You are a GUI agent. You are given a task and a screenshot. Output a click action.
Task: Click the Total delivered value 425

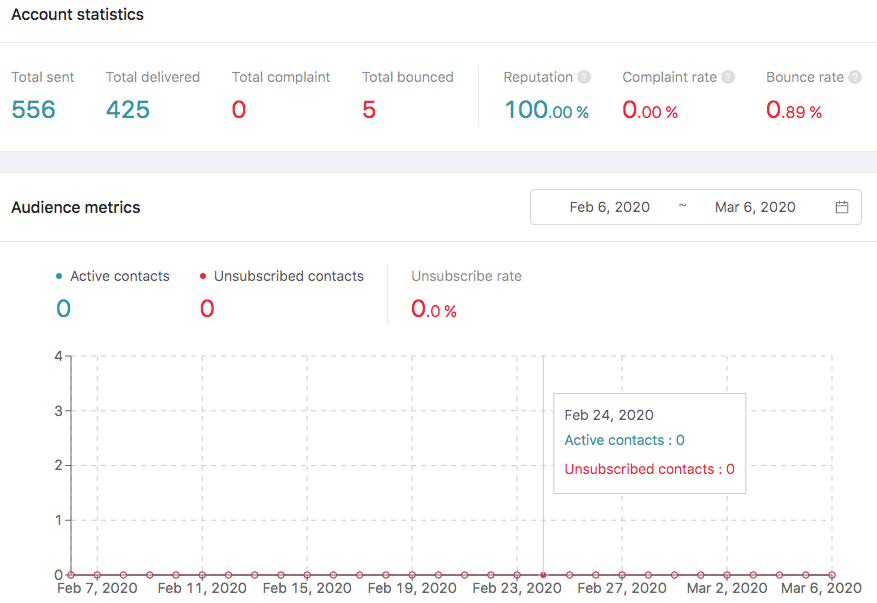click(128, 110)
